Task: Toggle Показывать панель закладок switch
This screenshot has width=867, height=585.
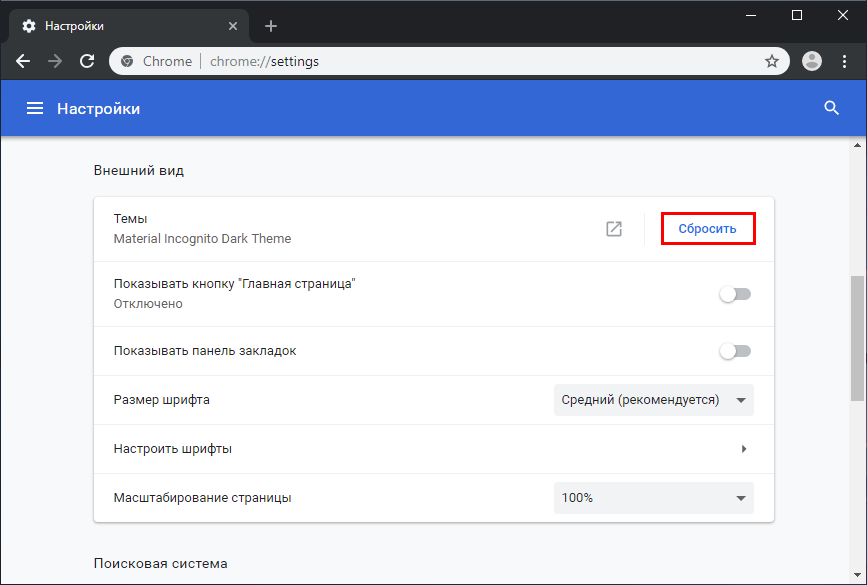Action: click(x=735, y=351)
